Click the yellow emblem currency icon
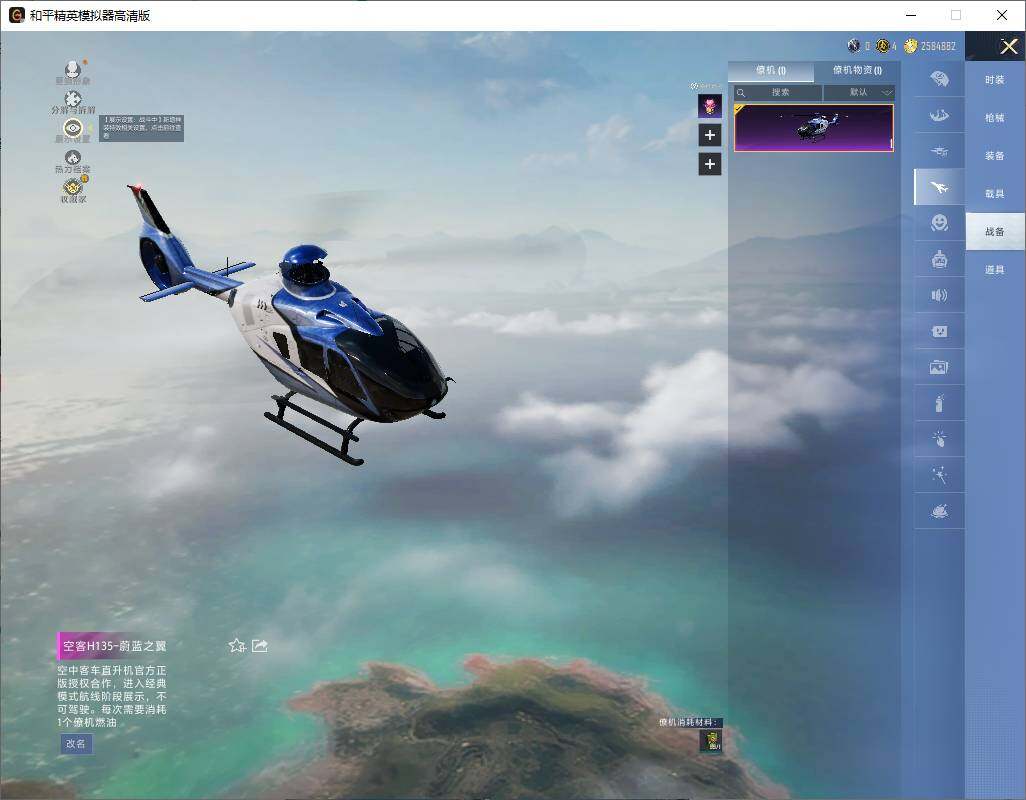Screen dimensions: 1026x800 coord(882,46)
